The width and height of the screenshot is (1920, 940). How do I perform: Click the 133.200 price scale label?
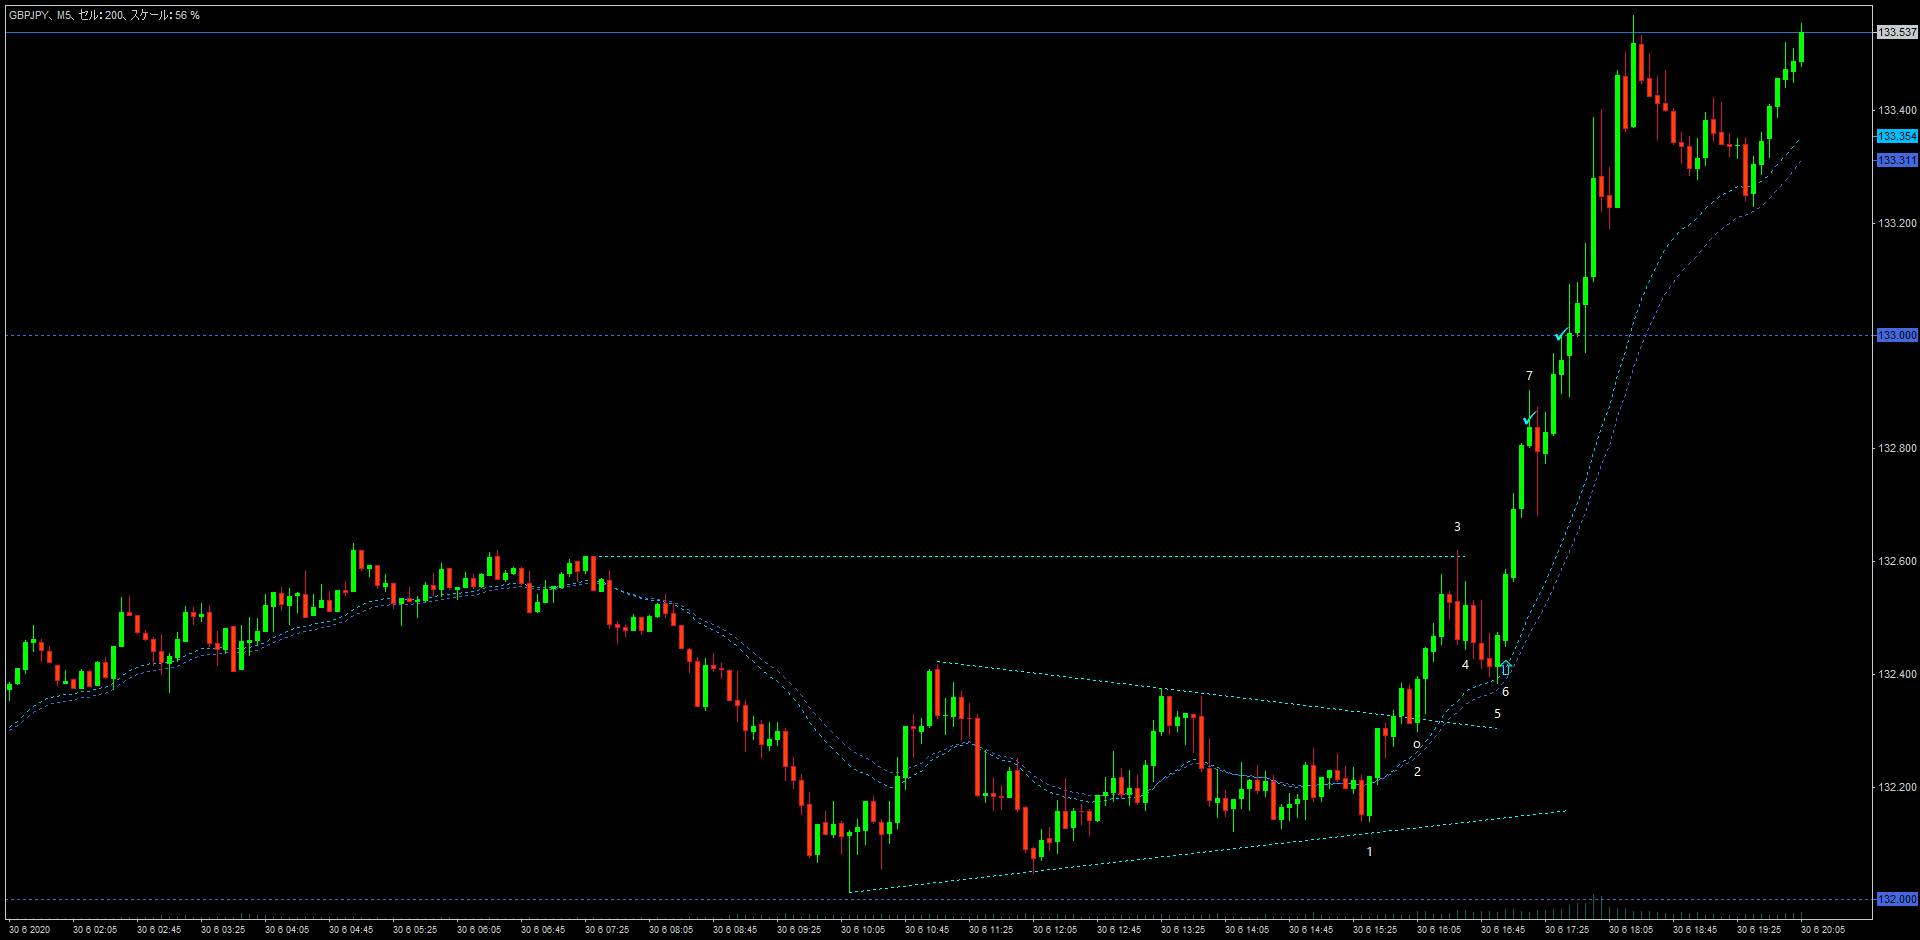point(1897,223)
